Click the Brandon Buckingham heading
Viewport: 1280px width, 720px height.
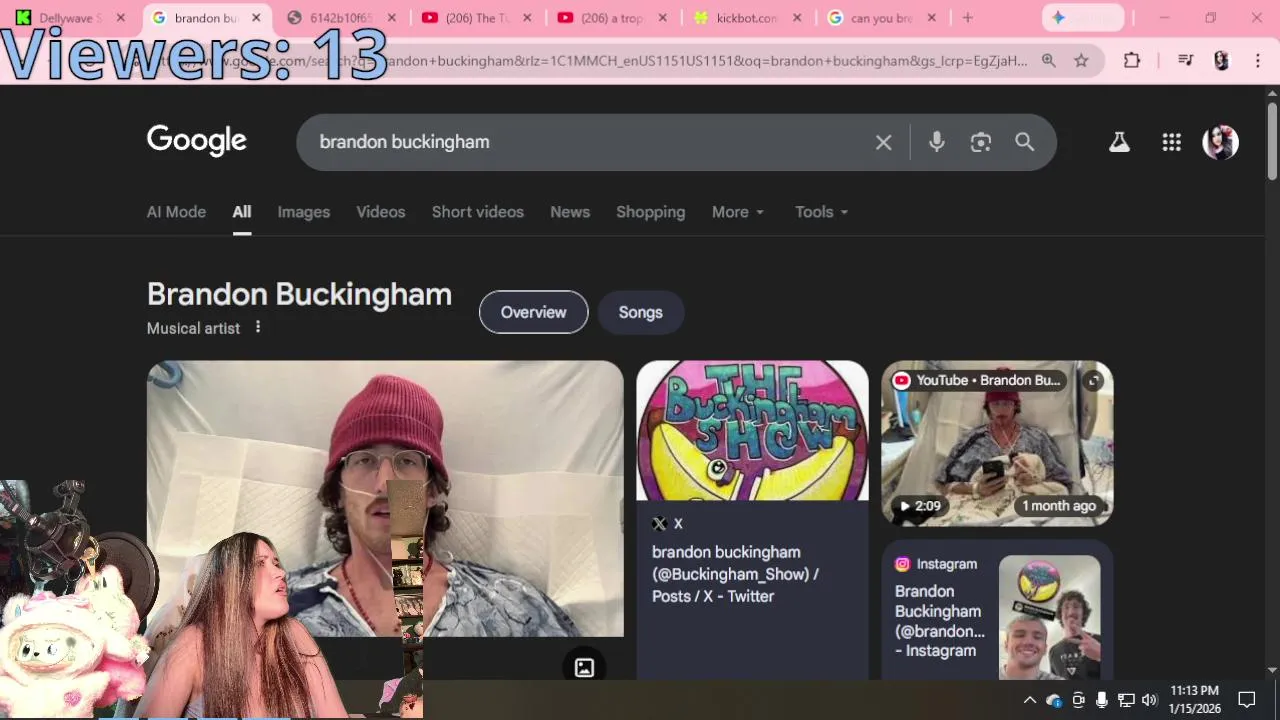[299, 294]
